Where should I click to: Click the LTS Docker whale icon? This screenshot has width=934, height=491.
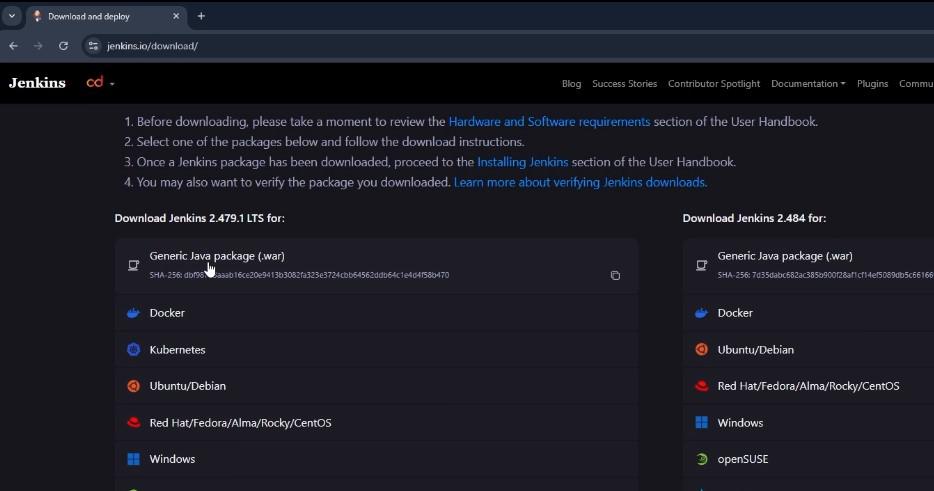133,313
